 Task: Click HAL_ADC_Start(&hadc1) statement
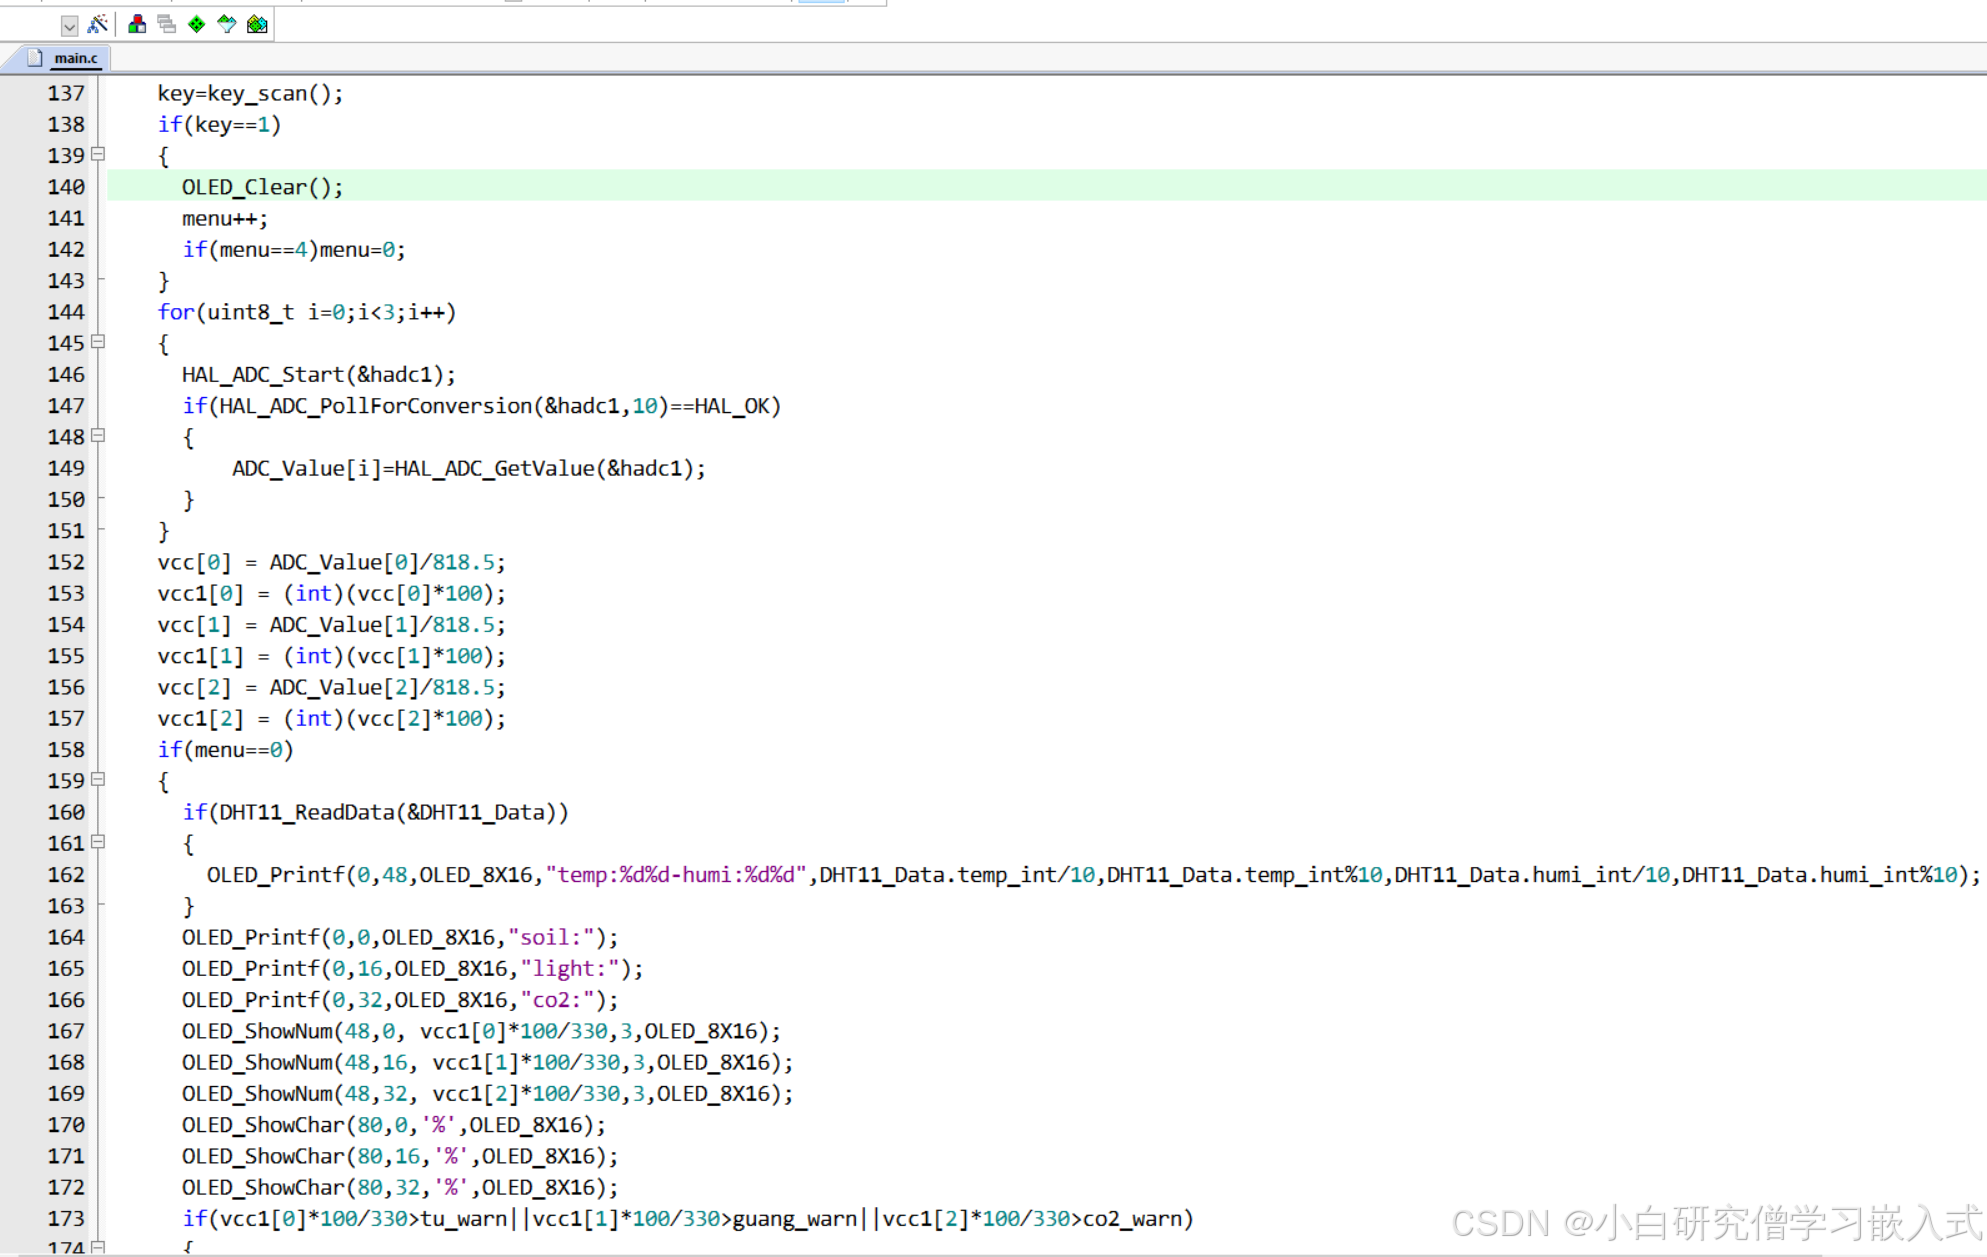tap(318, 374)
